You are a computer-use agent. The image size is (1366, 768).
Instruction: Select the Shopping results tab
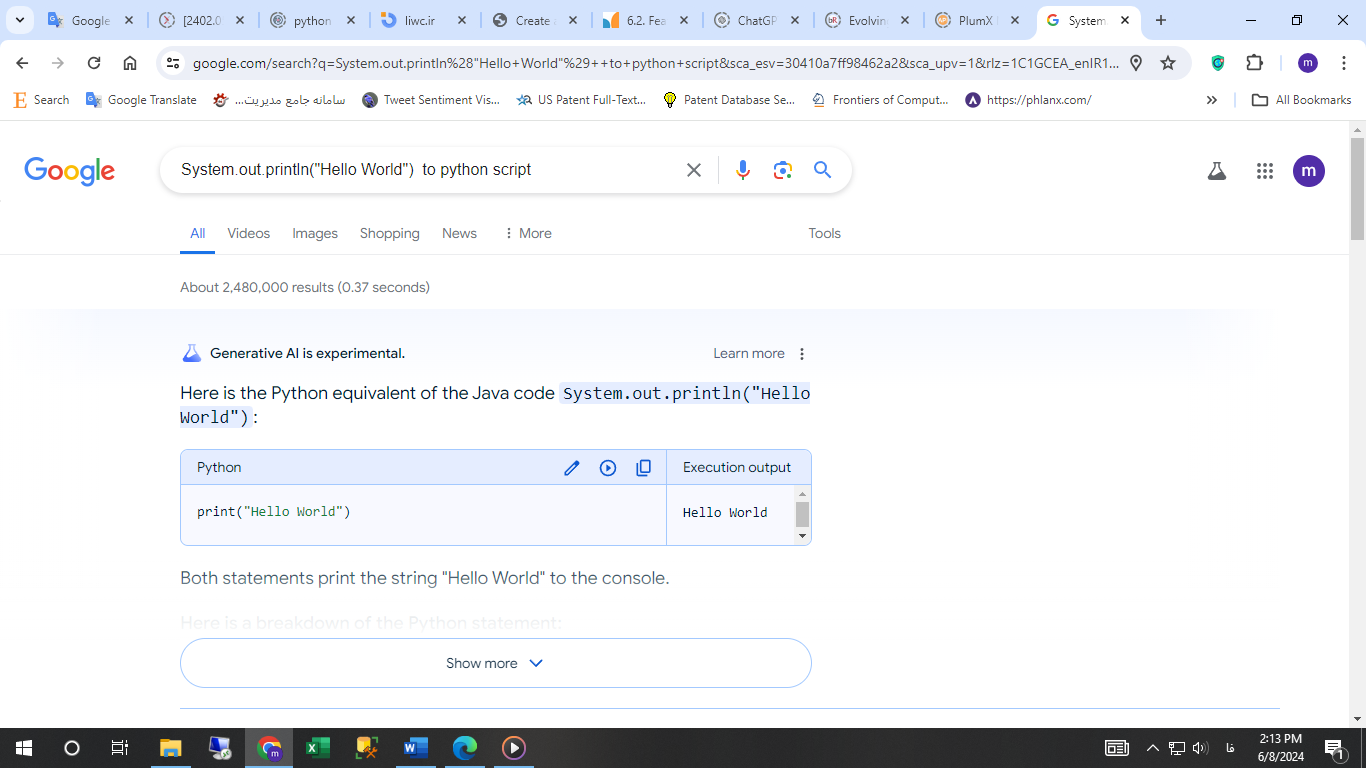390,233
